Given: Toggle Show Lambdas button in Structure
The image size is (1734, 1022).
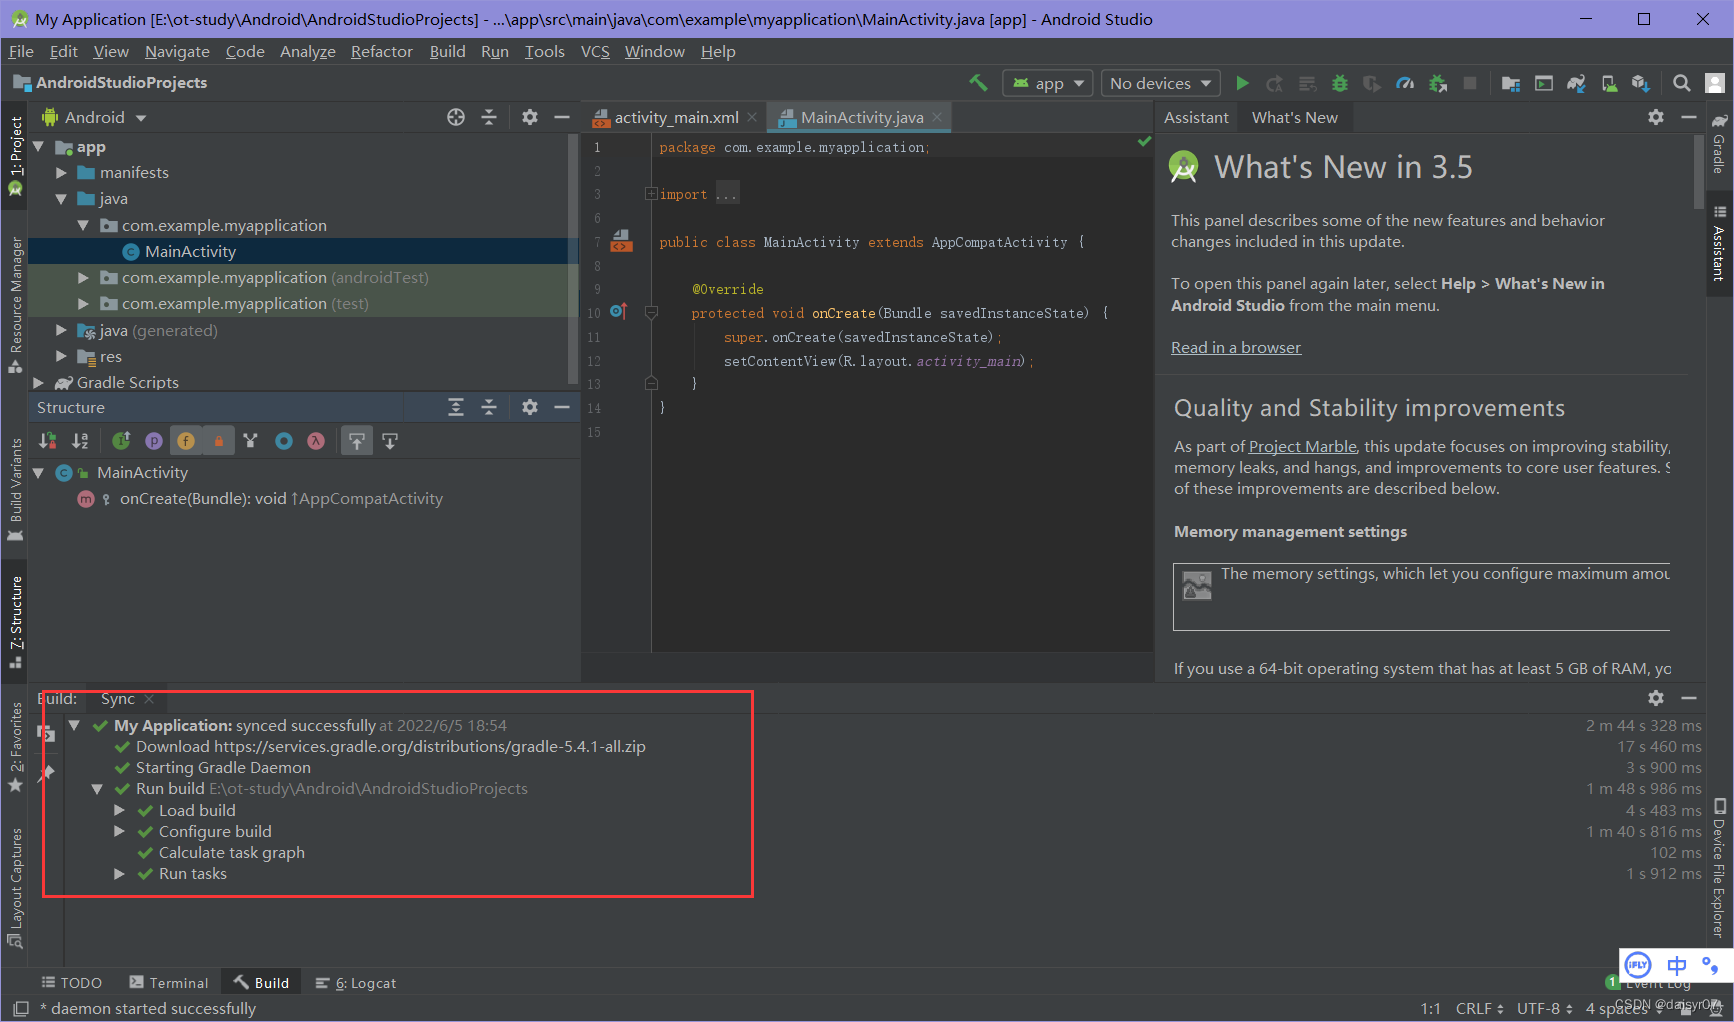Looking at the screenshot, I should click(x=316, y=441).
